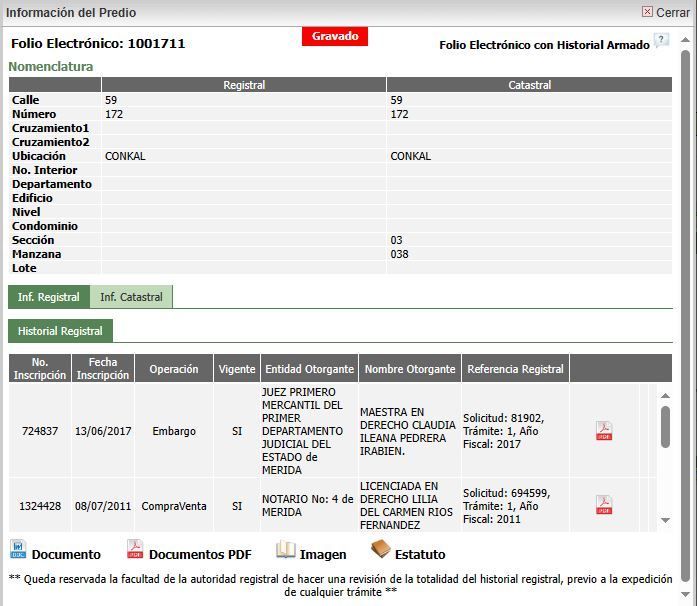Switch to Inf. Registral tab
The image size is (697, 606).
[x=49, y=297]
